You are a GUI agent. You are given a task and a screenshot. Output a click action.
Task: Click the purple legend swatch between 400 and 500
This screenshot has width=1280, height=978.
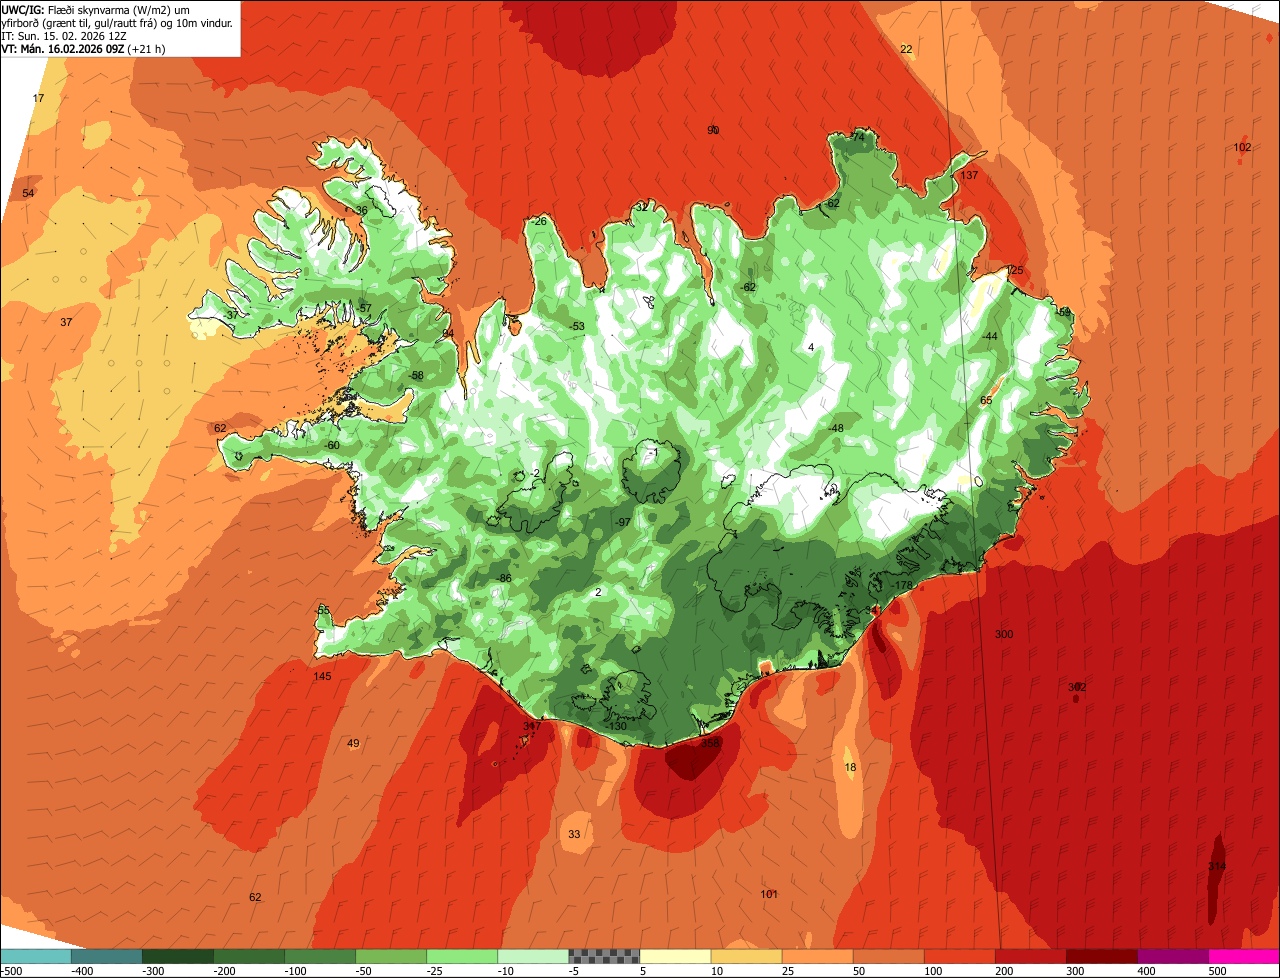[1172, 956]
